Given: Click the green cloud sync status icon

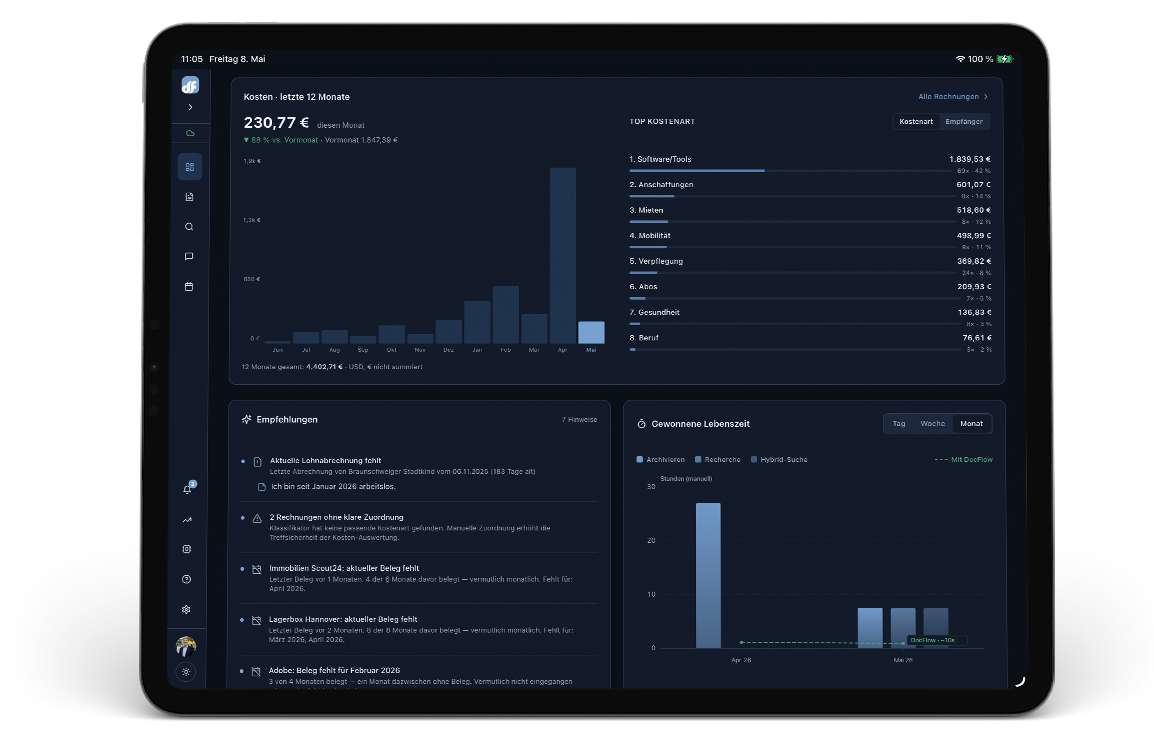Looking at the screenshot, I should (x=190, y=133).
